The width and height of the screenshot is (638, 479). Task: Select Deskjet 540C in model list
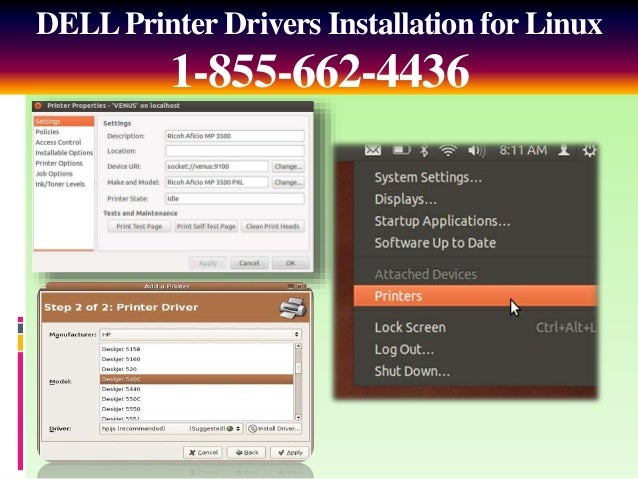tap(197, 379)
